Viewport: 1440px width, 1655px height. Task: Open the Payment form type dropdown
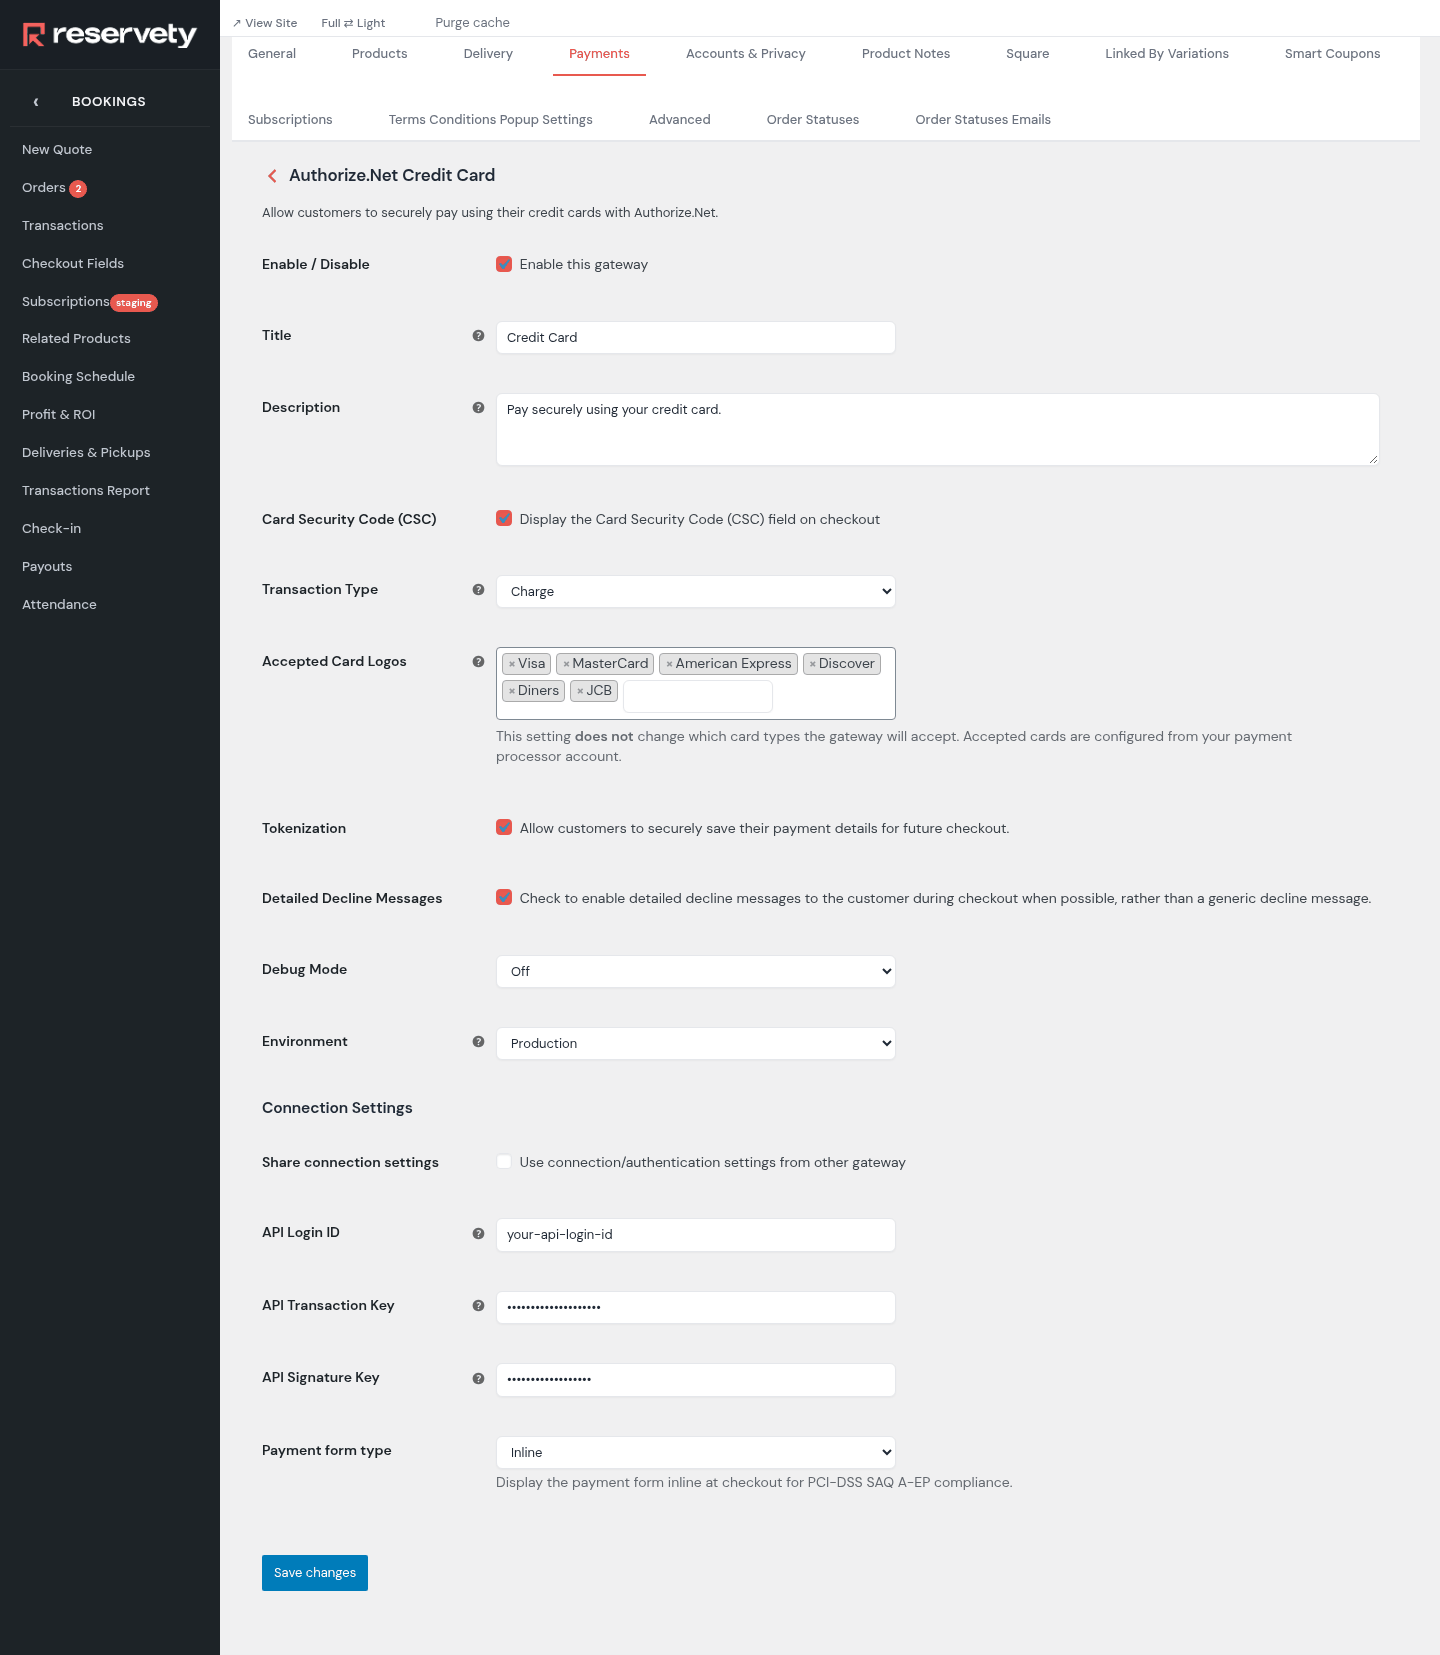coord(696,1452)
